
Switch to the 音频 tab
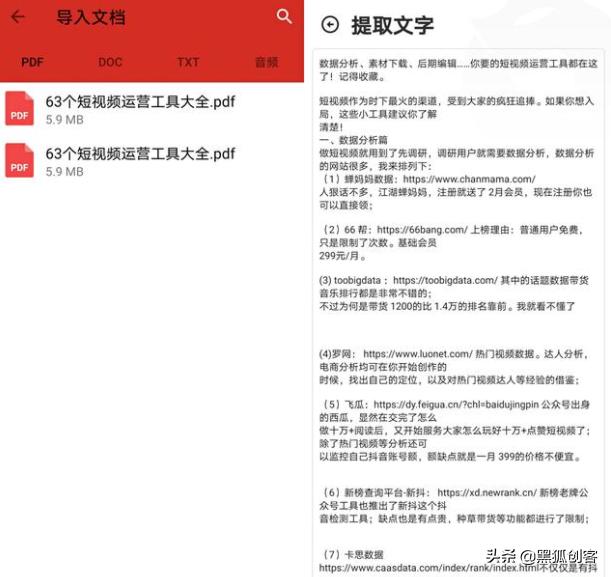[267, 62]
